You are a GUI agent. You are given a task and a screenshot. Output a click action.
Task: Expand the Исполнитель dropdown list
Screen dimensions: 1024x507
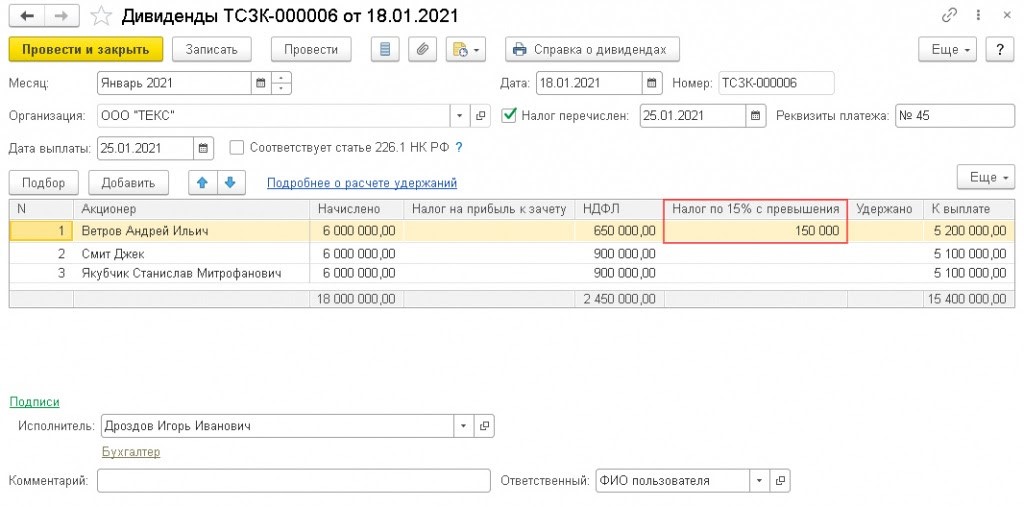click(x=463, y=426)
